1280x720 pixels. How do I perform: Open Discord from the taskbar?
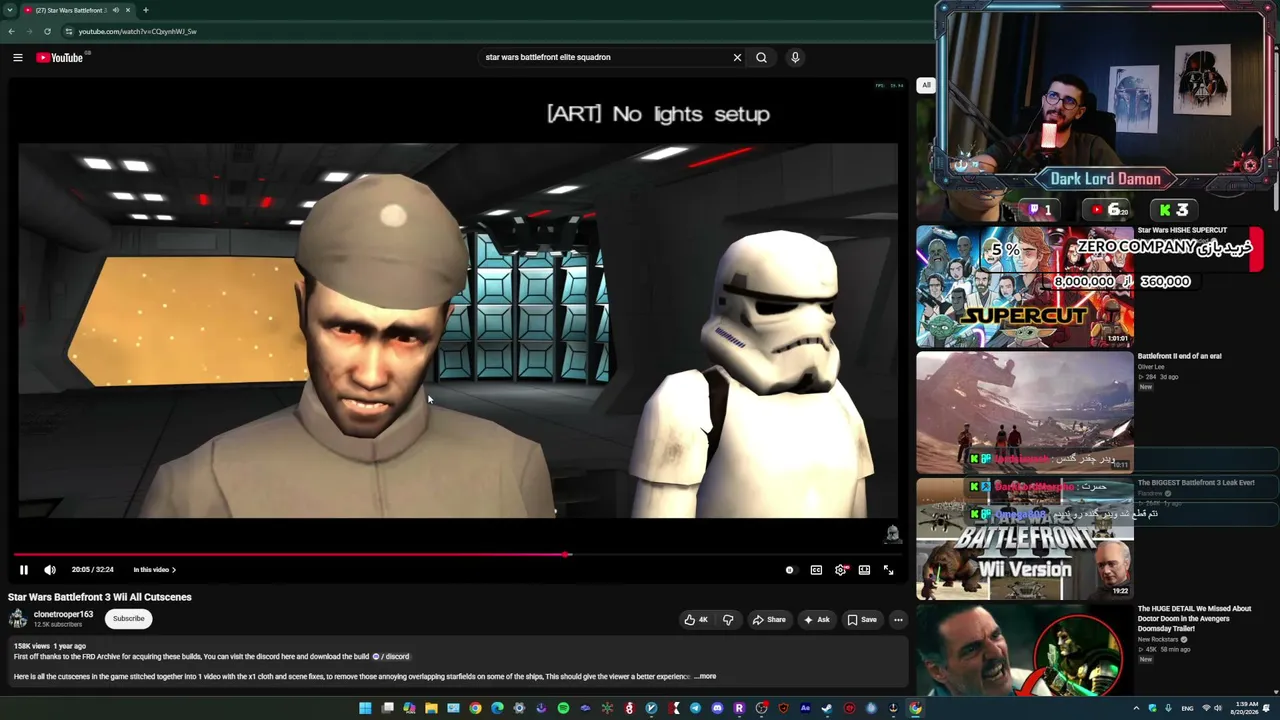[x=717, y=709]
